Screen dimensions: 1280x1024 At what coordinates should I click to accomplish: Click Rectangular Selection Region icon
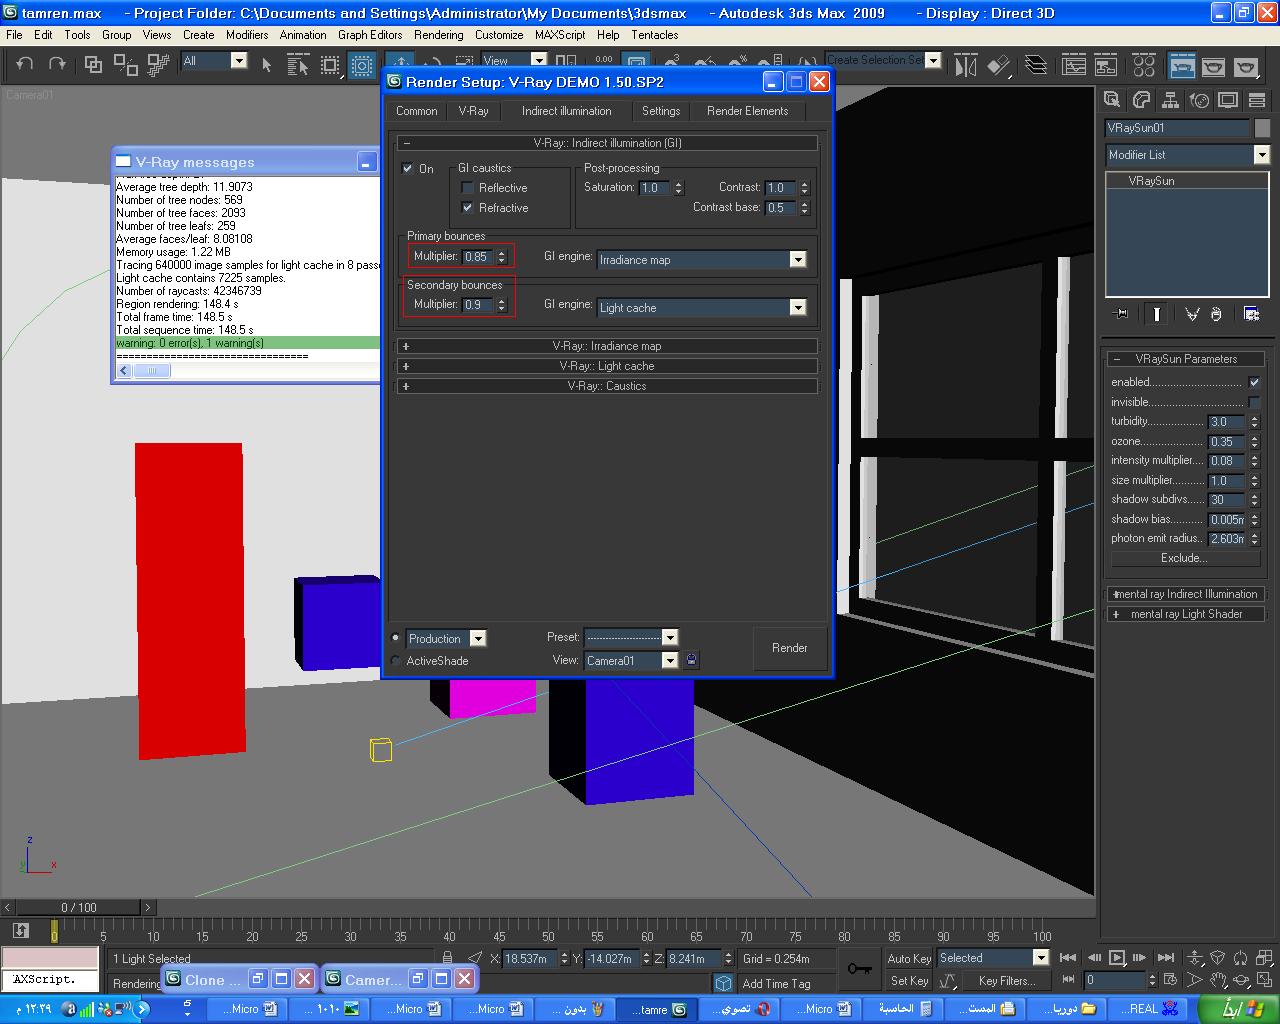coord(330,64)
